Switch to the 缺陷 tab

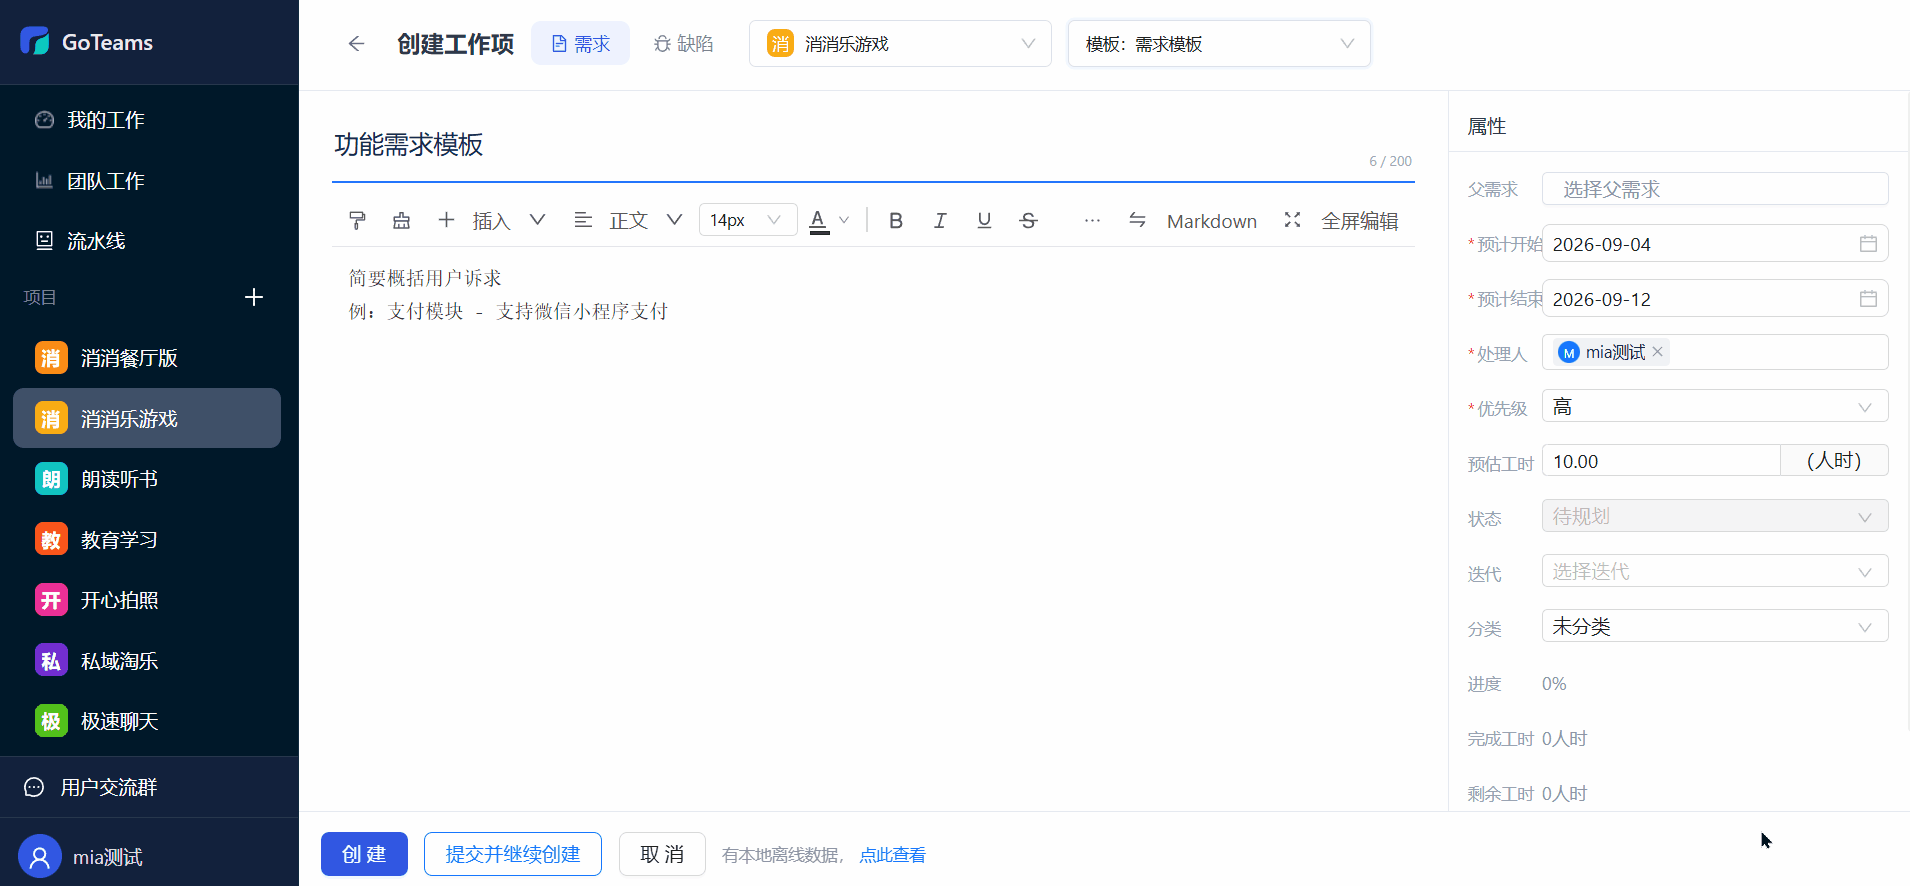pos(683,43)
